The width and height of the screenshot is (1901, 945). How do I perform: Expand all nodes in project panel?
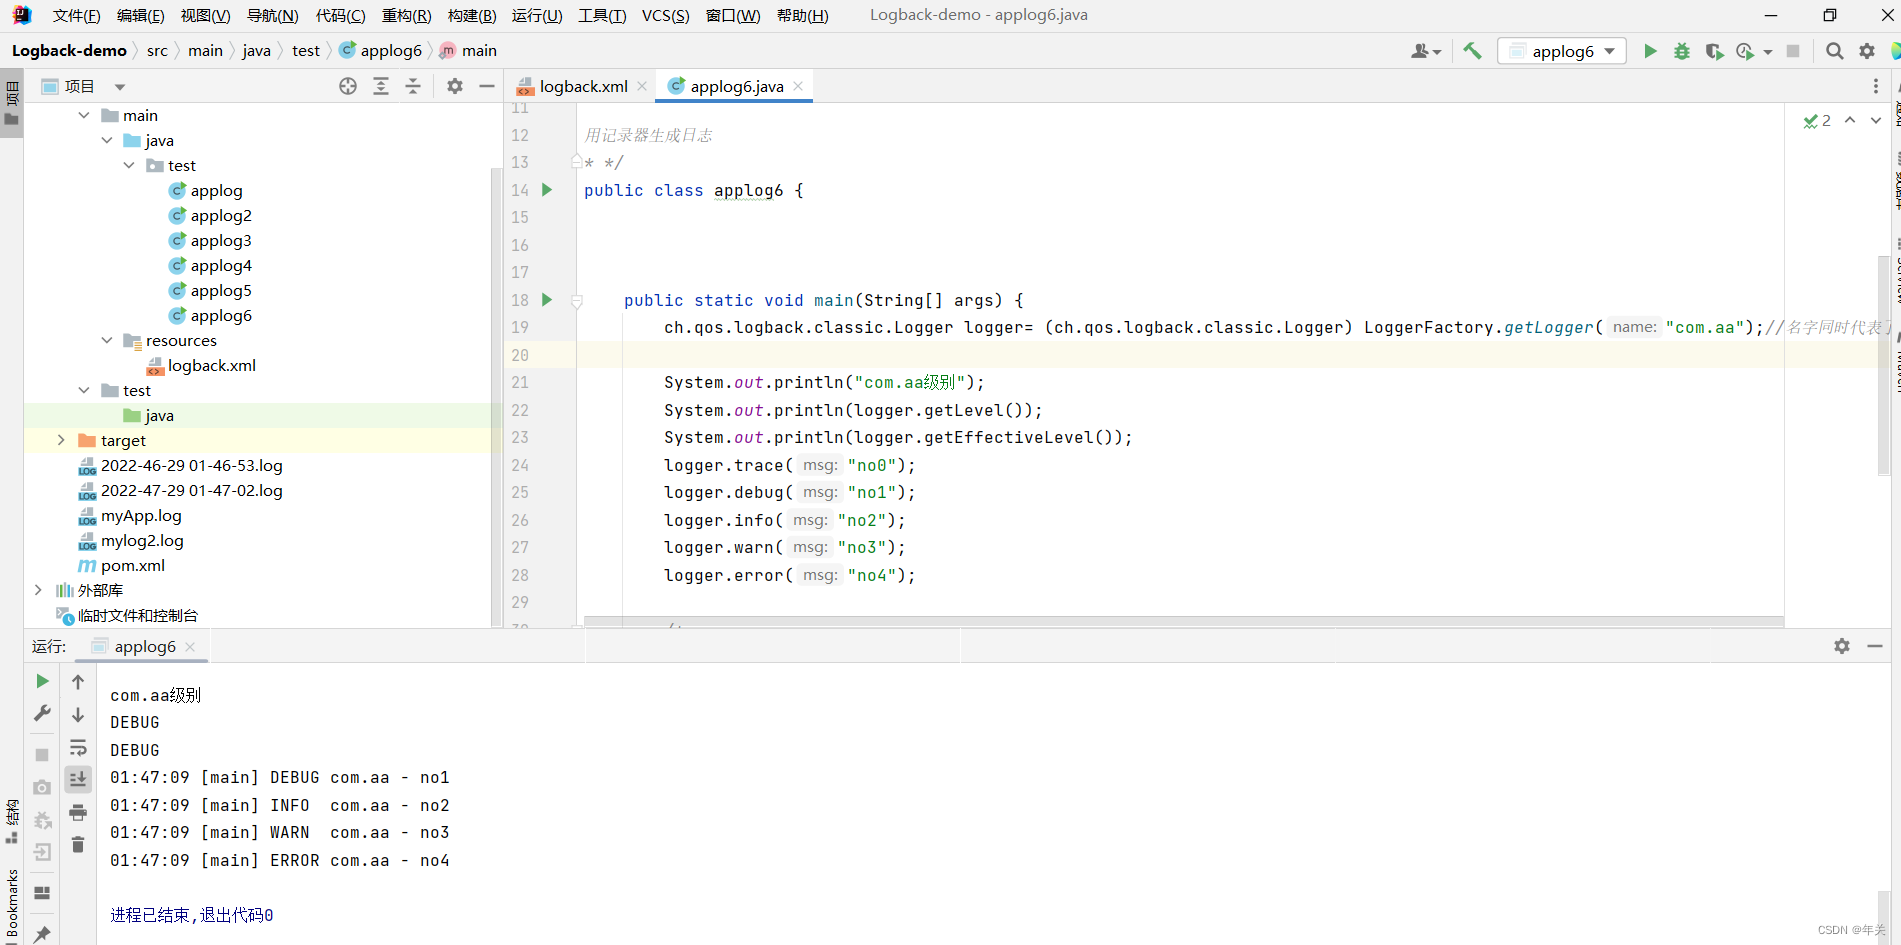click(x=381, y=86)
